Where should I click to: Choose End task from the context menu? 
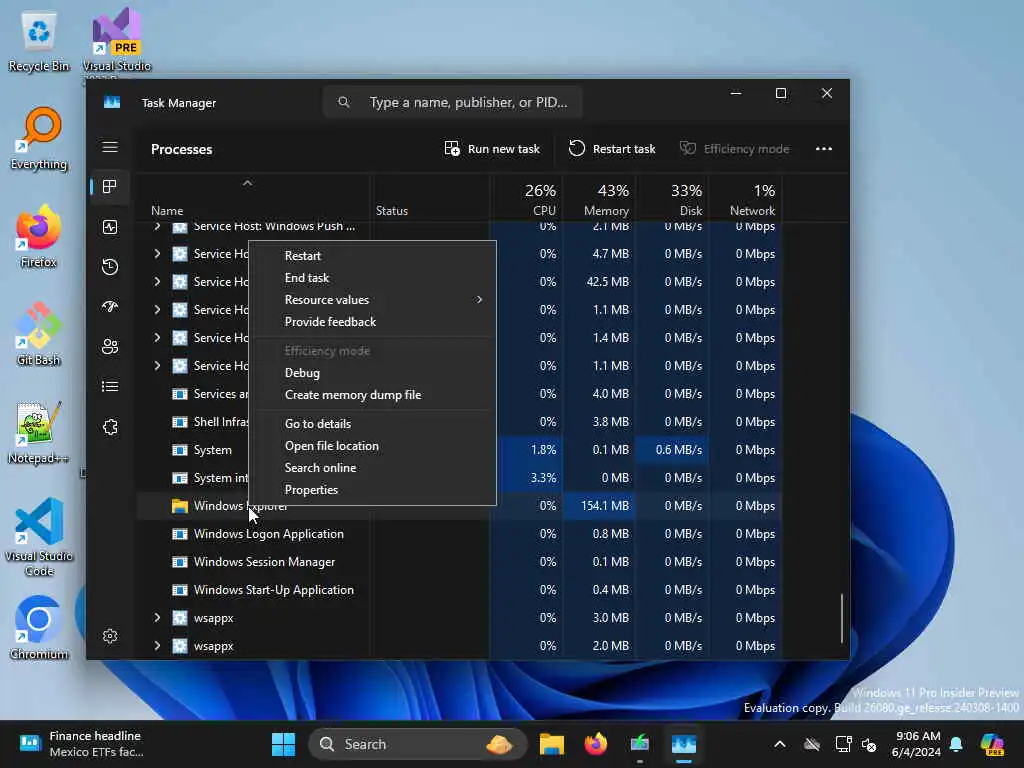click(372, 278)
